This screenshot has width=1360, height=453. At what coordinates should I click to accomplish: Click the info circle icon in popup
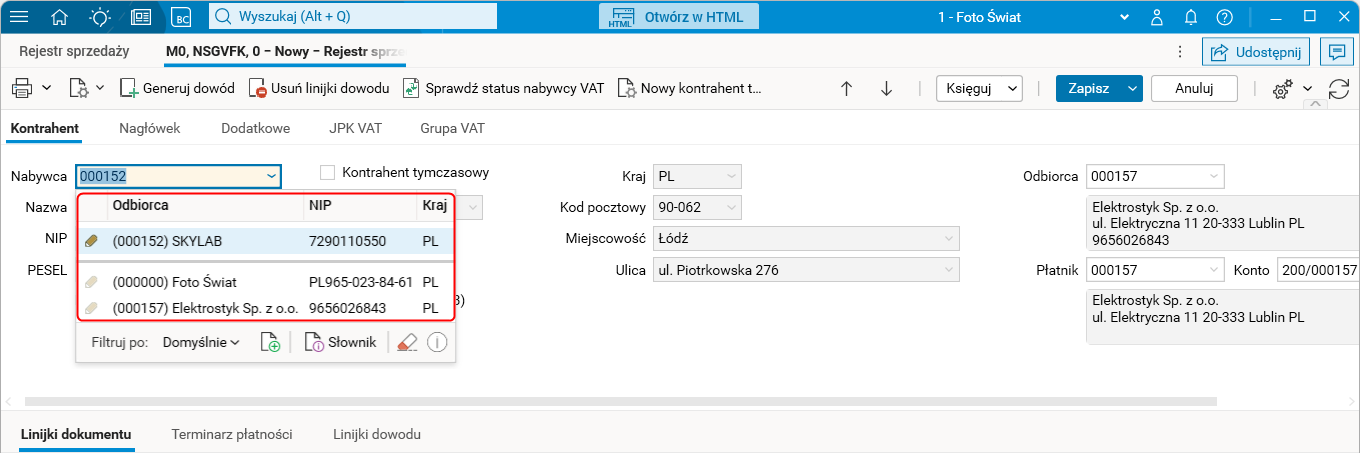[x=436, y=342]
